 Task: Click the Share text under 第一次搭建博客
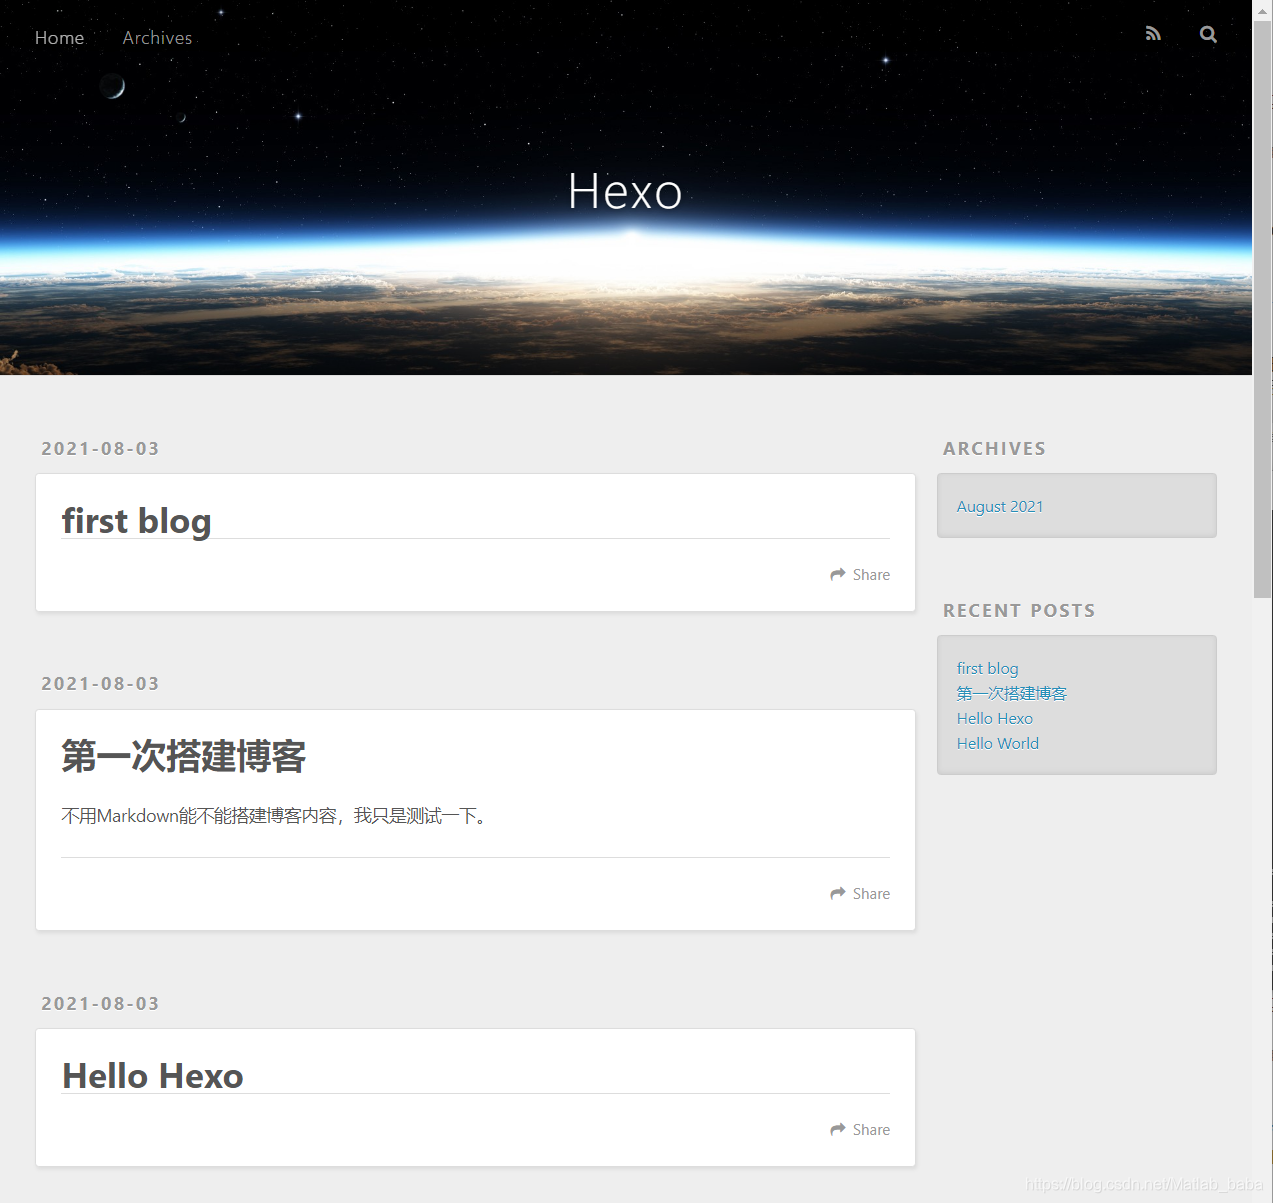pyautogui.click(x=871, y=893)
